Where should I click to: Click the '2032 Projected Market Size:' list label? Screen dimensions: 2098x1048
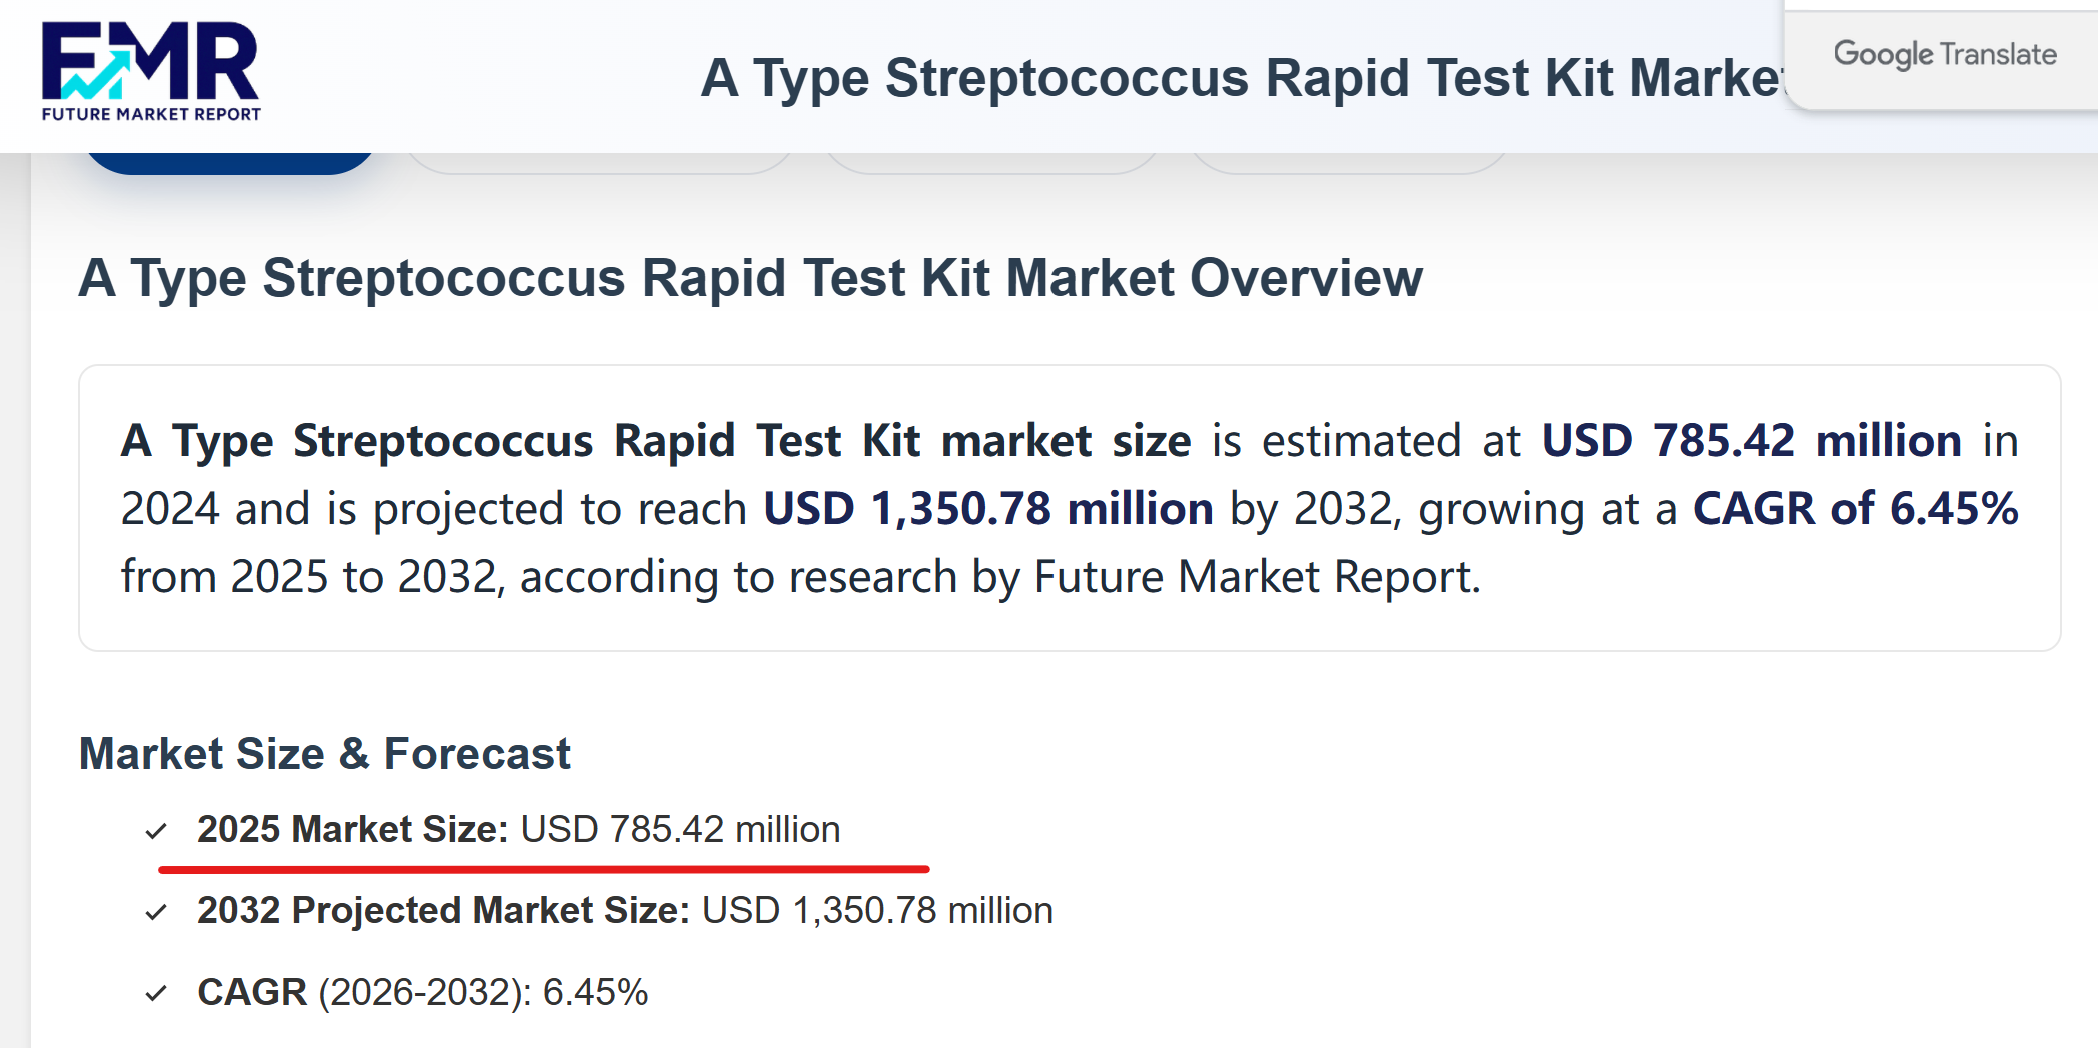[443, 911]
